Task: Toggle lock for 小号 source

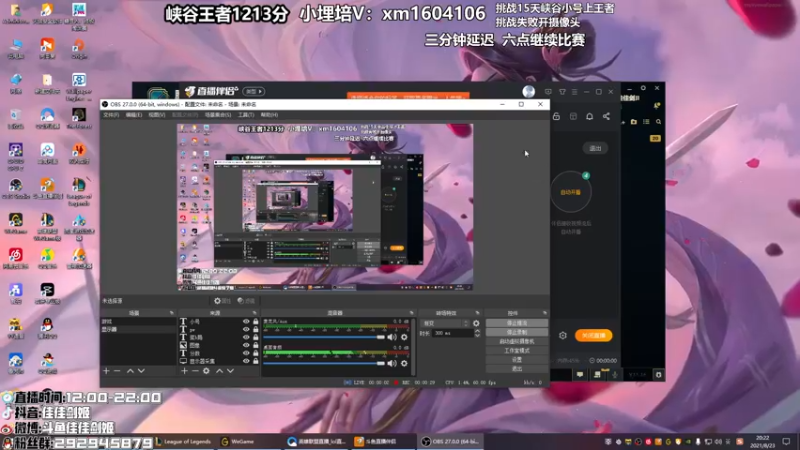Action: pyautogui.click(x=256, y=321)
